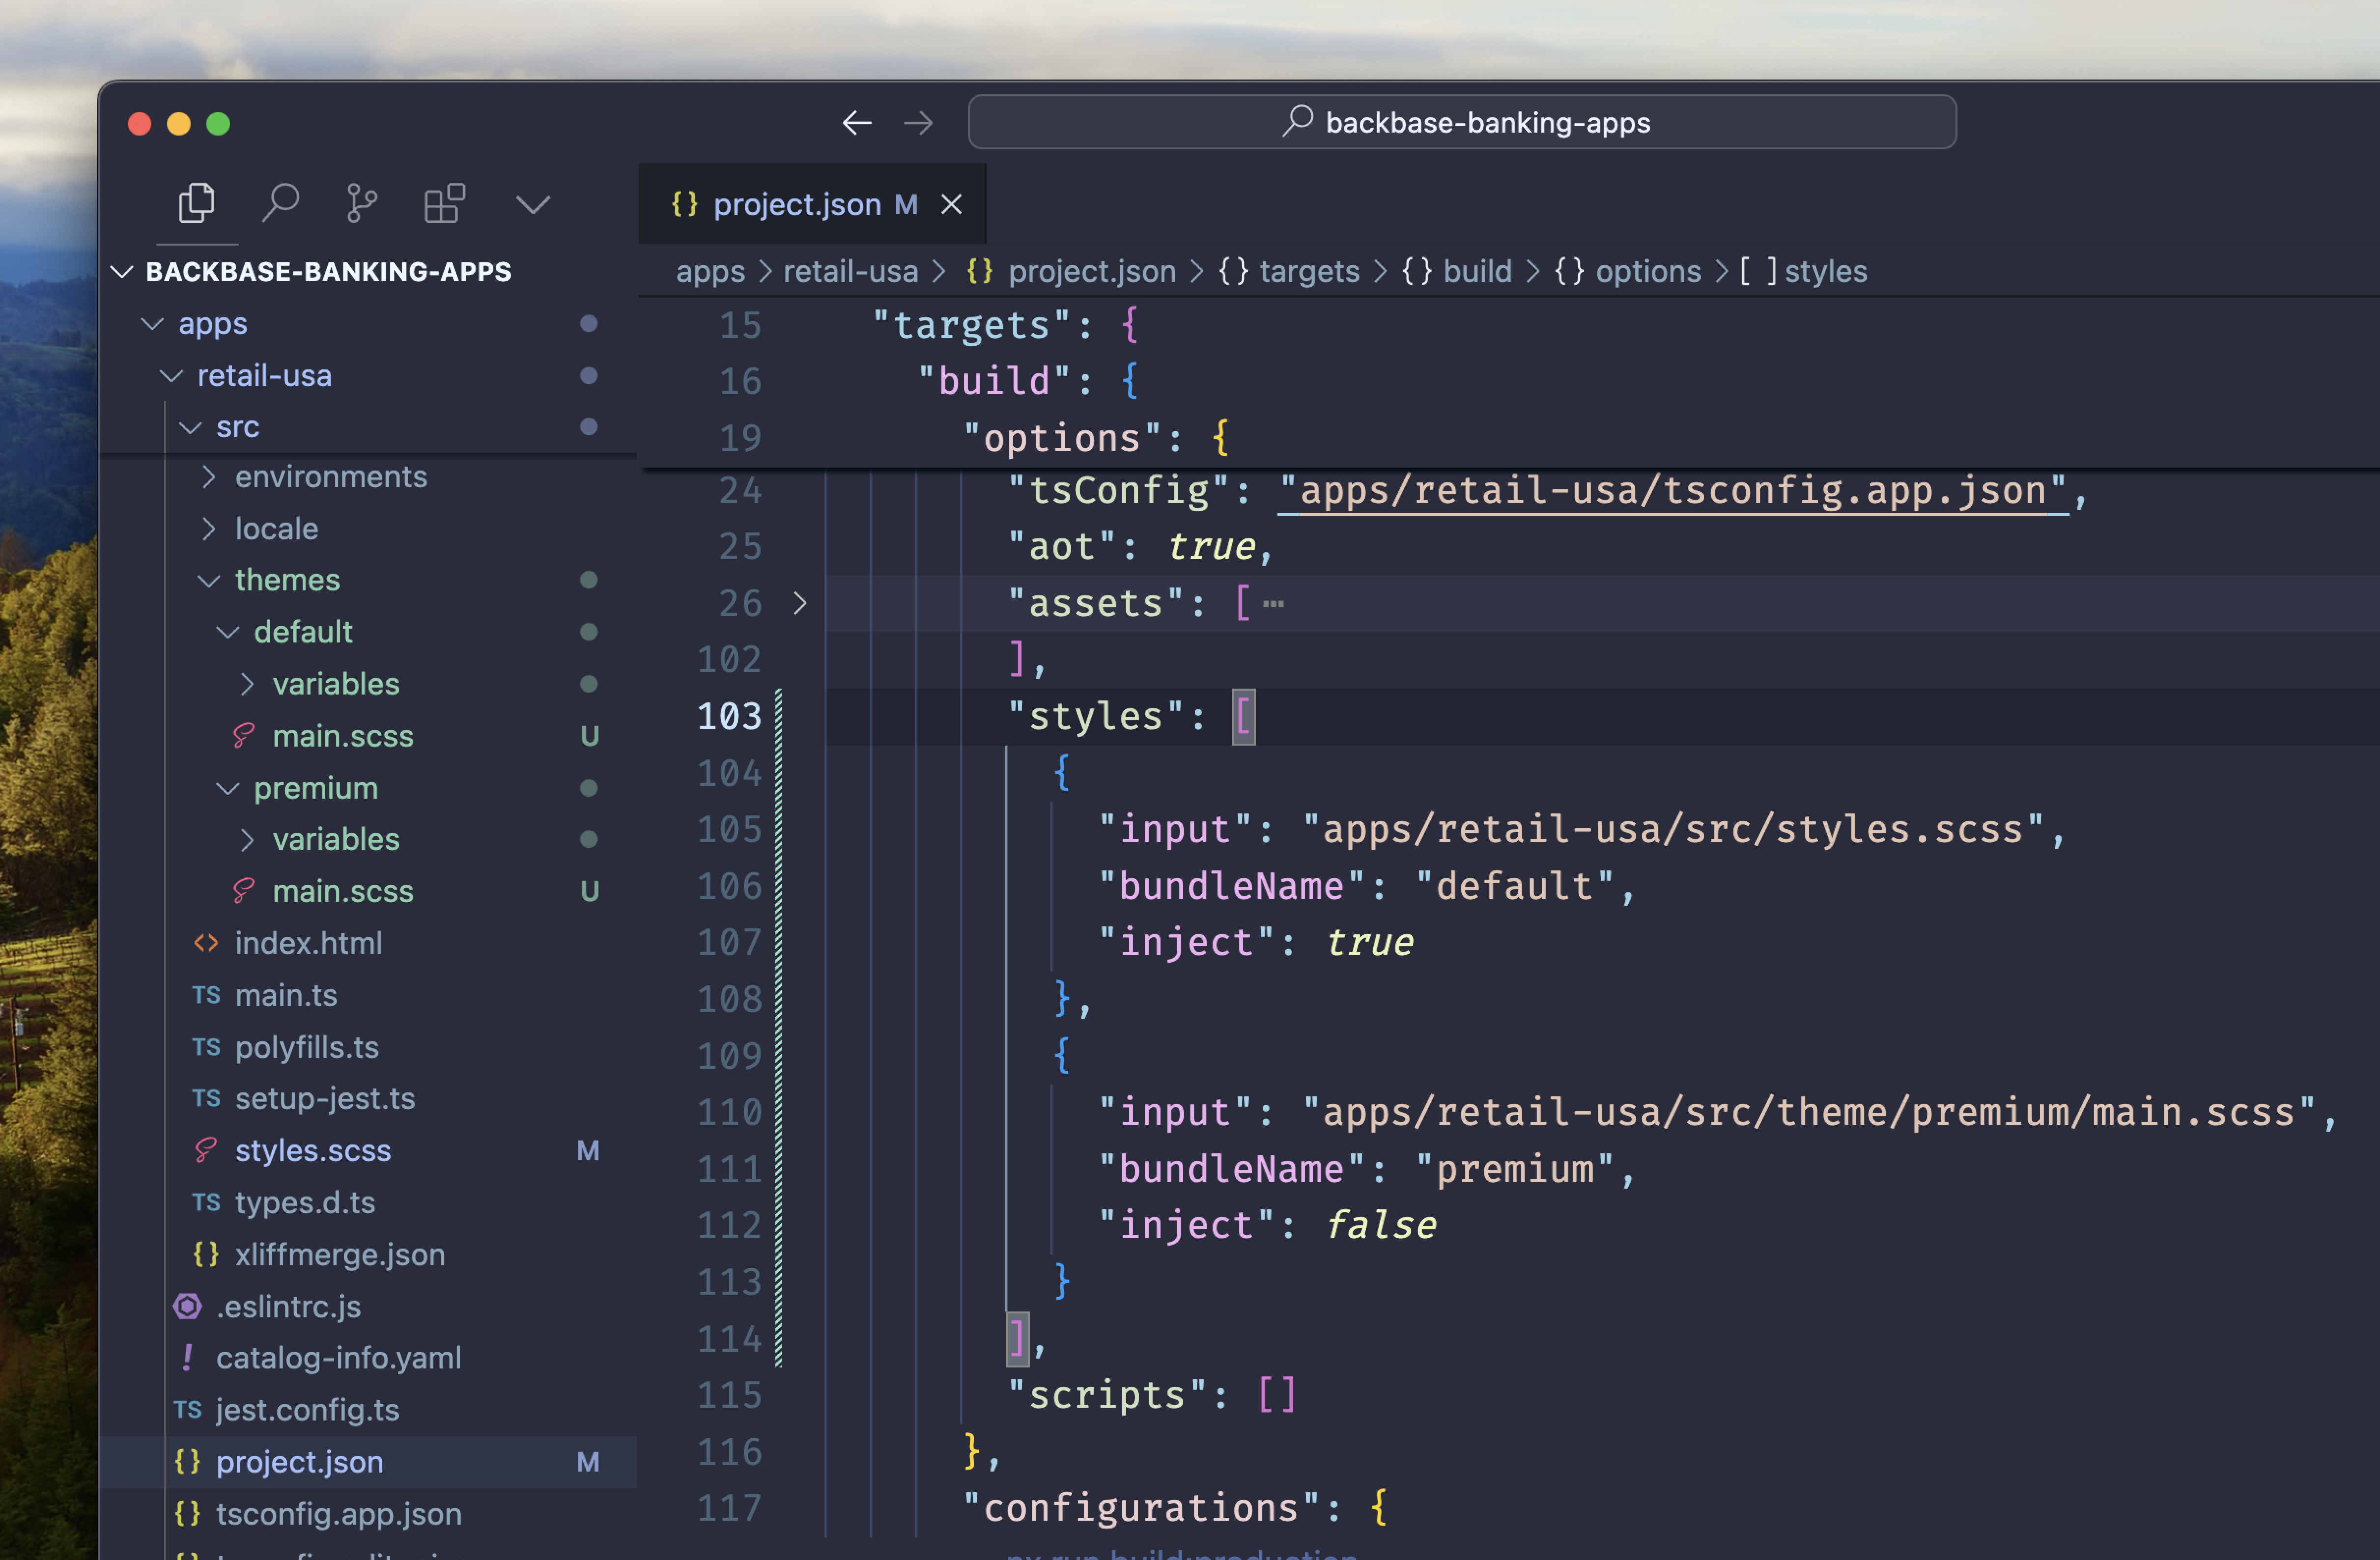This screenshot has height=1560, width=2380.
Task: Open the apps/retail-usa/tsconfig.app.json path link
Action: click(x=1674, y=491)
